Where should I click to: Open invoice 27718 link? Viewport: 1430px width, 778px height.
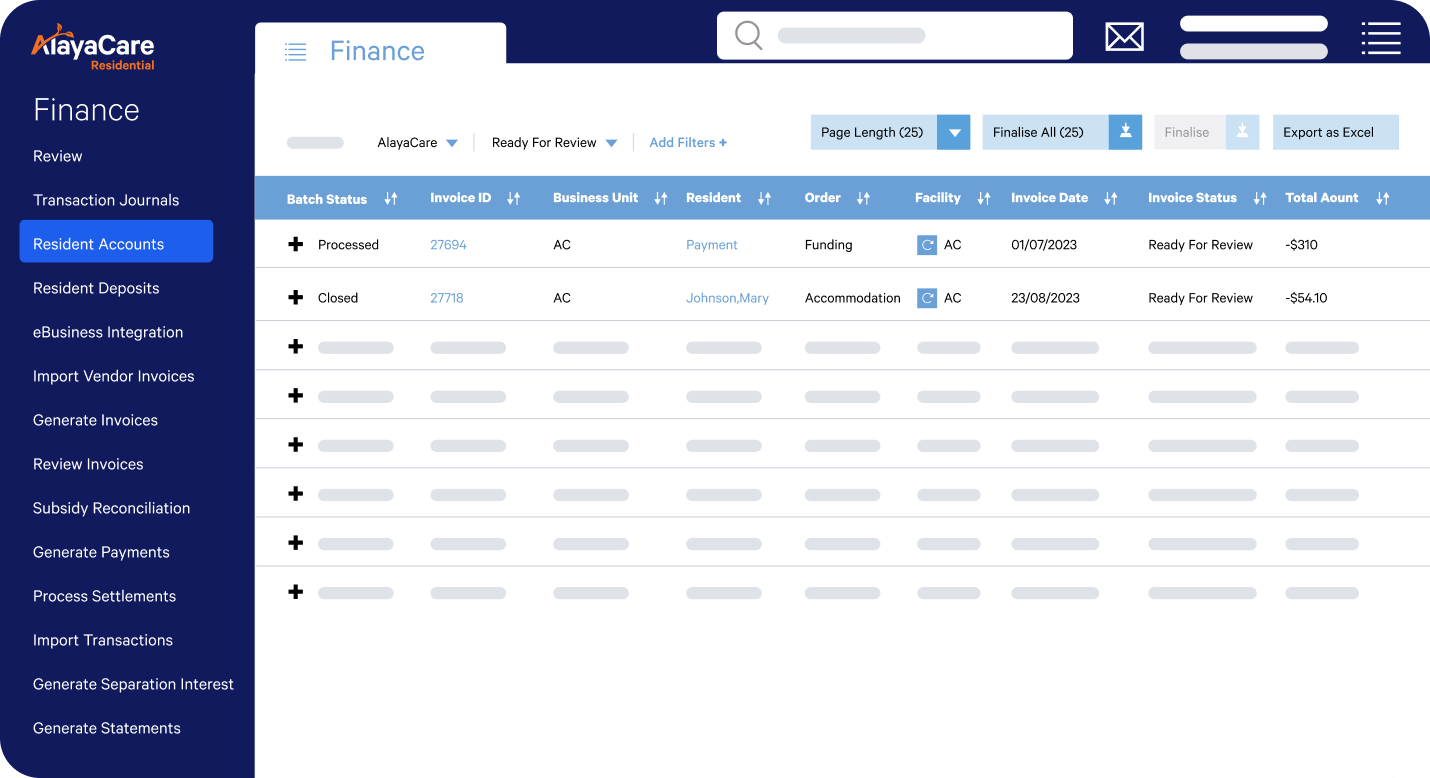pyautogui.click(x=447, y=298)
